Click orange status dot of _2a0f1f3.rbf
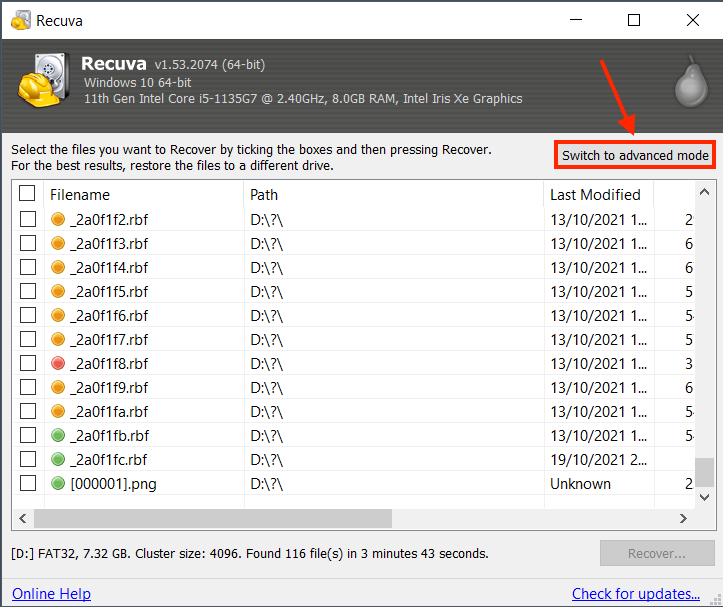 58,243
